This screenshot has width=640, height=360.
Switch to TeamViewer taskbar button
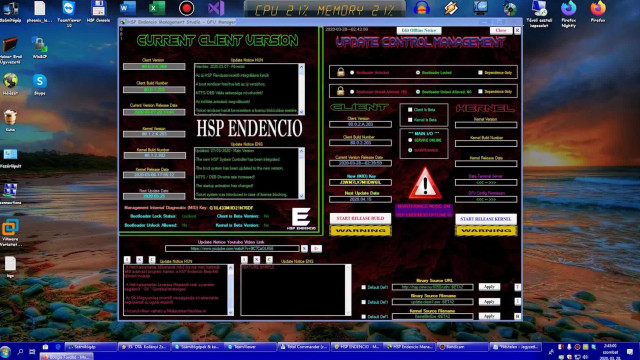(x=250, y=347)
